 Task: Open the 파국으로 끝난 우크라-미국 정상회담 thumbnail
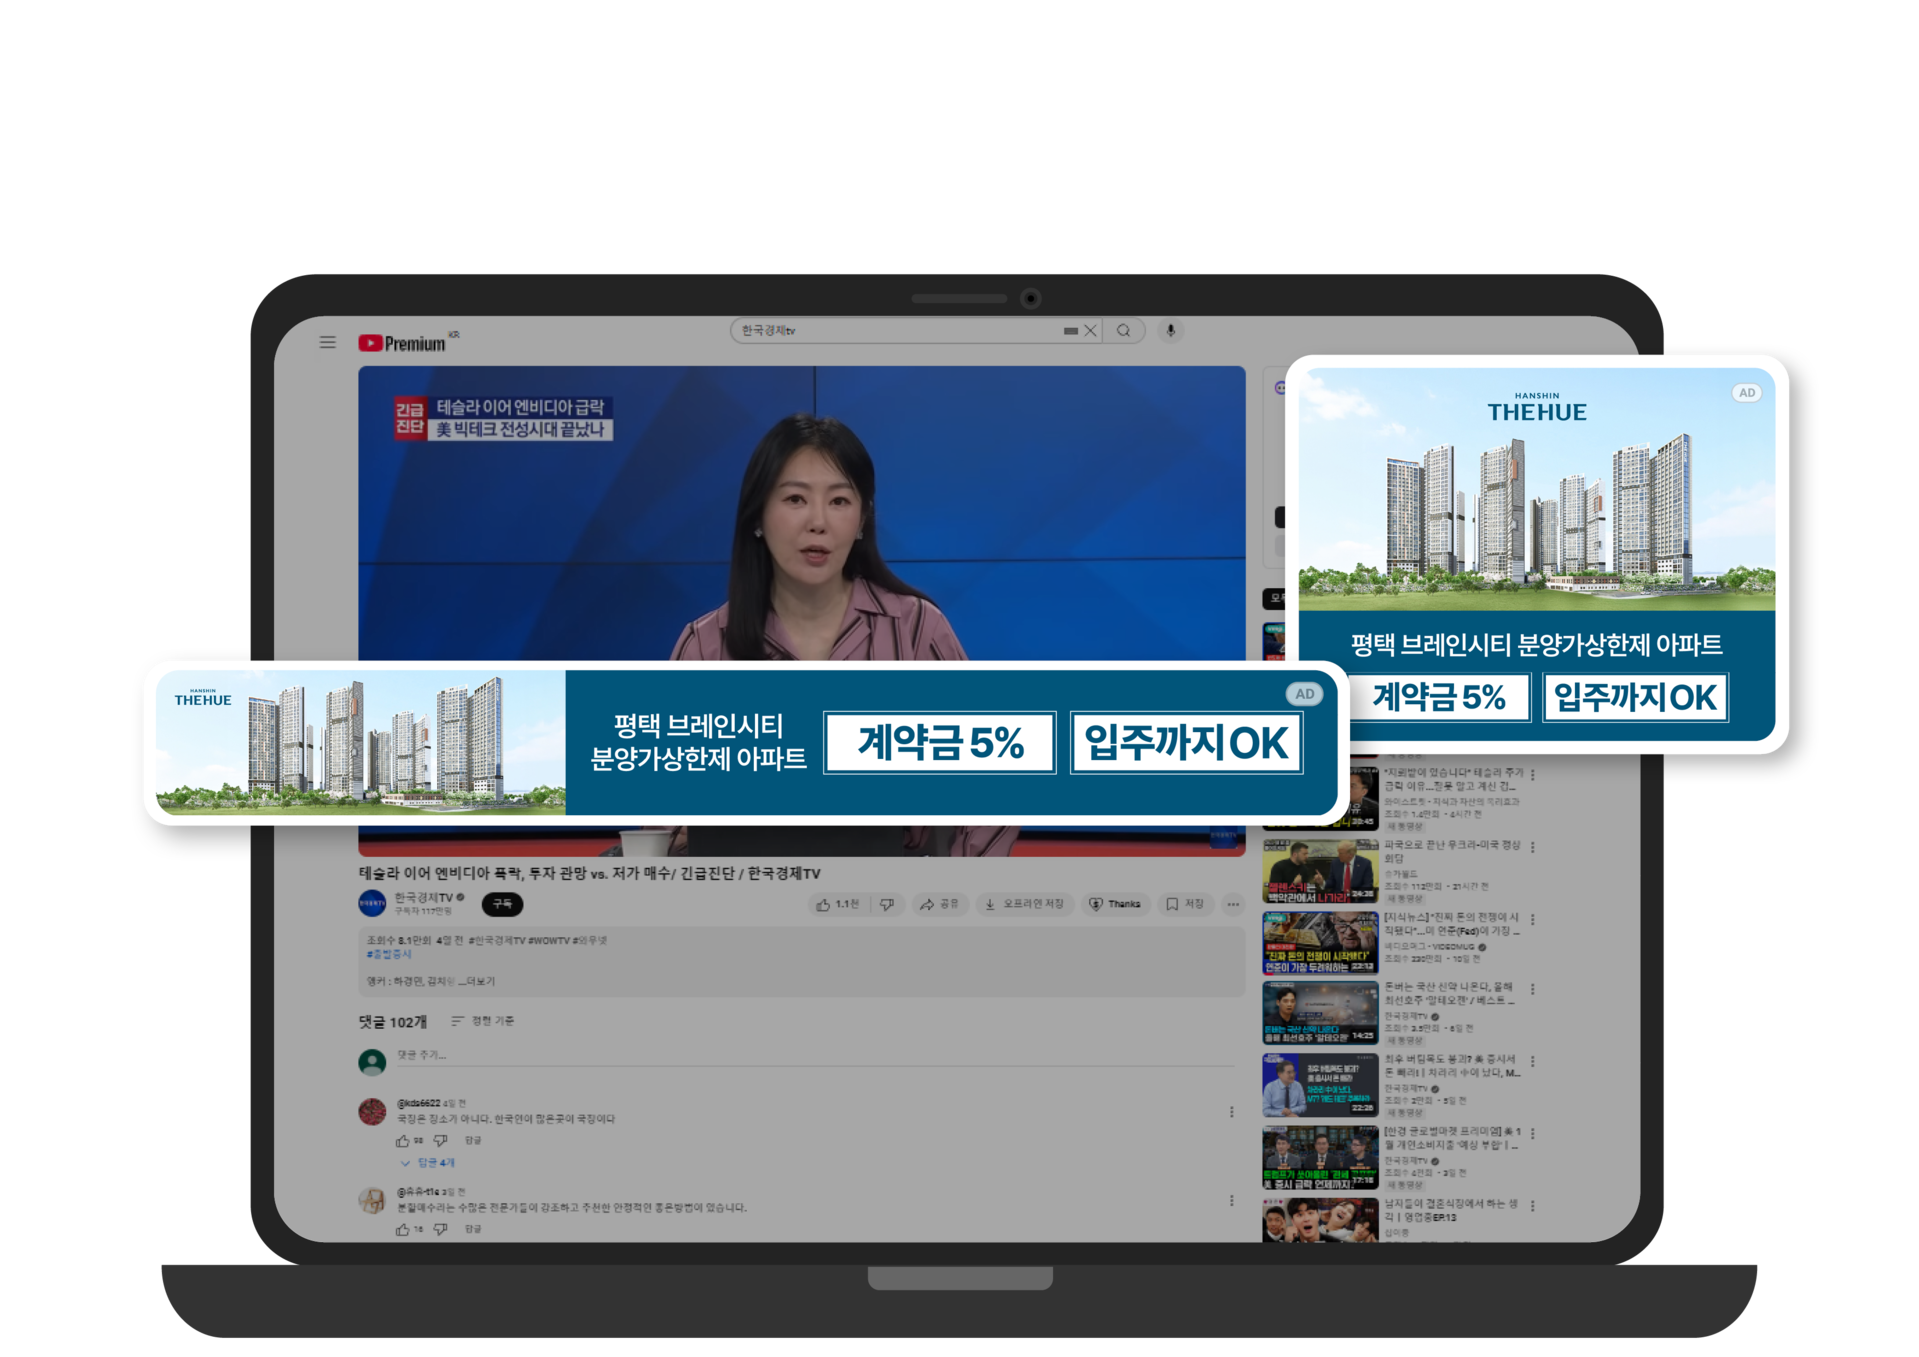tap(1320, 871)
